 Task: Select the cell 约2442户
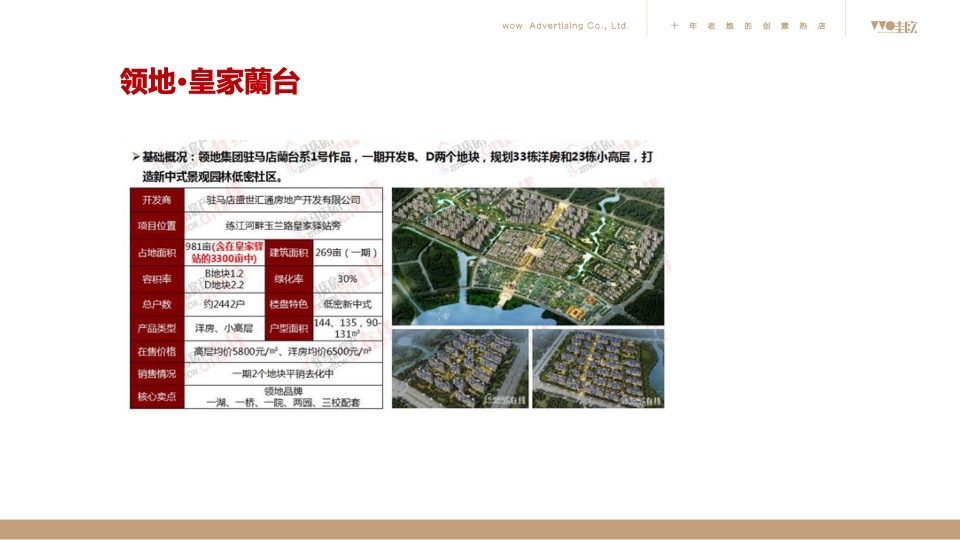pos(224,304)
